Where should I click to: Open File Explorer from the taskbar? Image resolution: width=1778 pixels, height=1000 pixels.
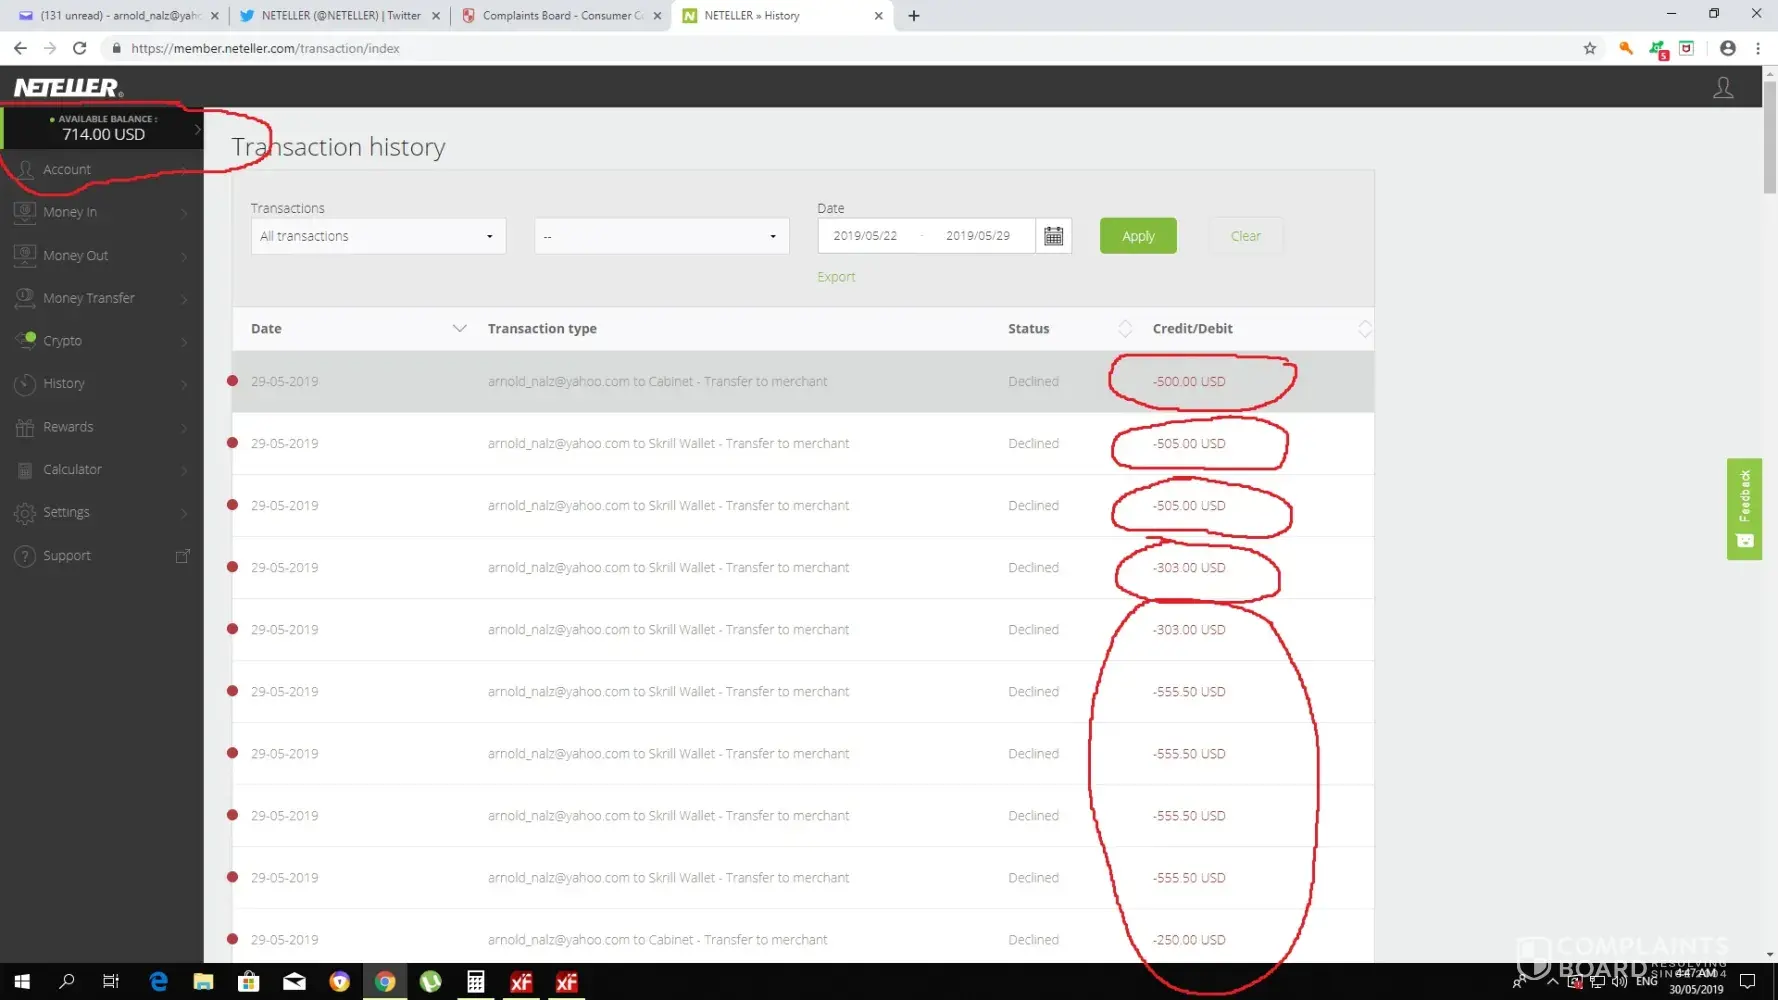pos(203,982)
